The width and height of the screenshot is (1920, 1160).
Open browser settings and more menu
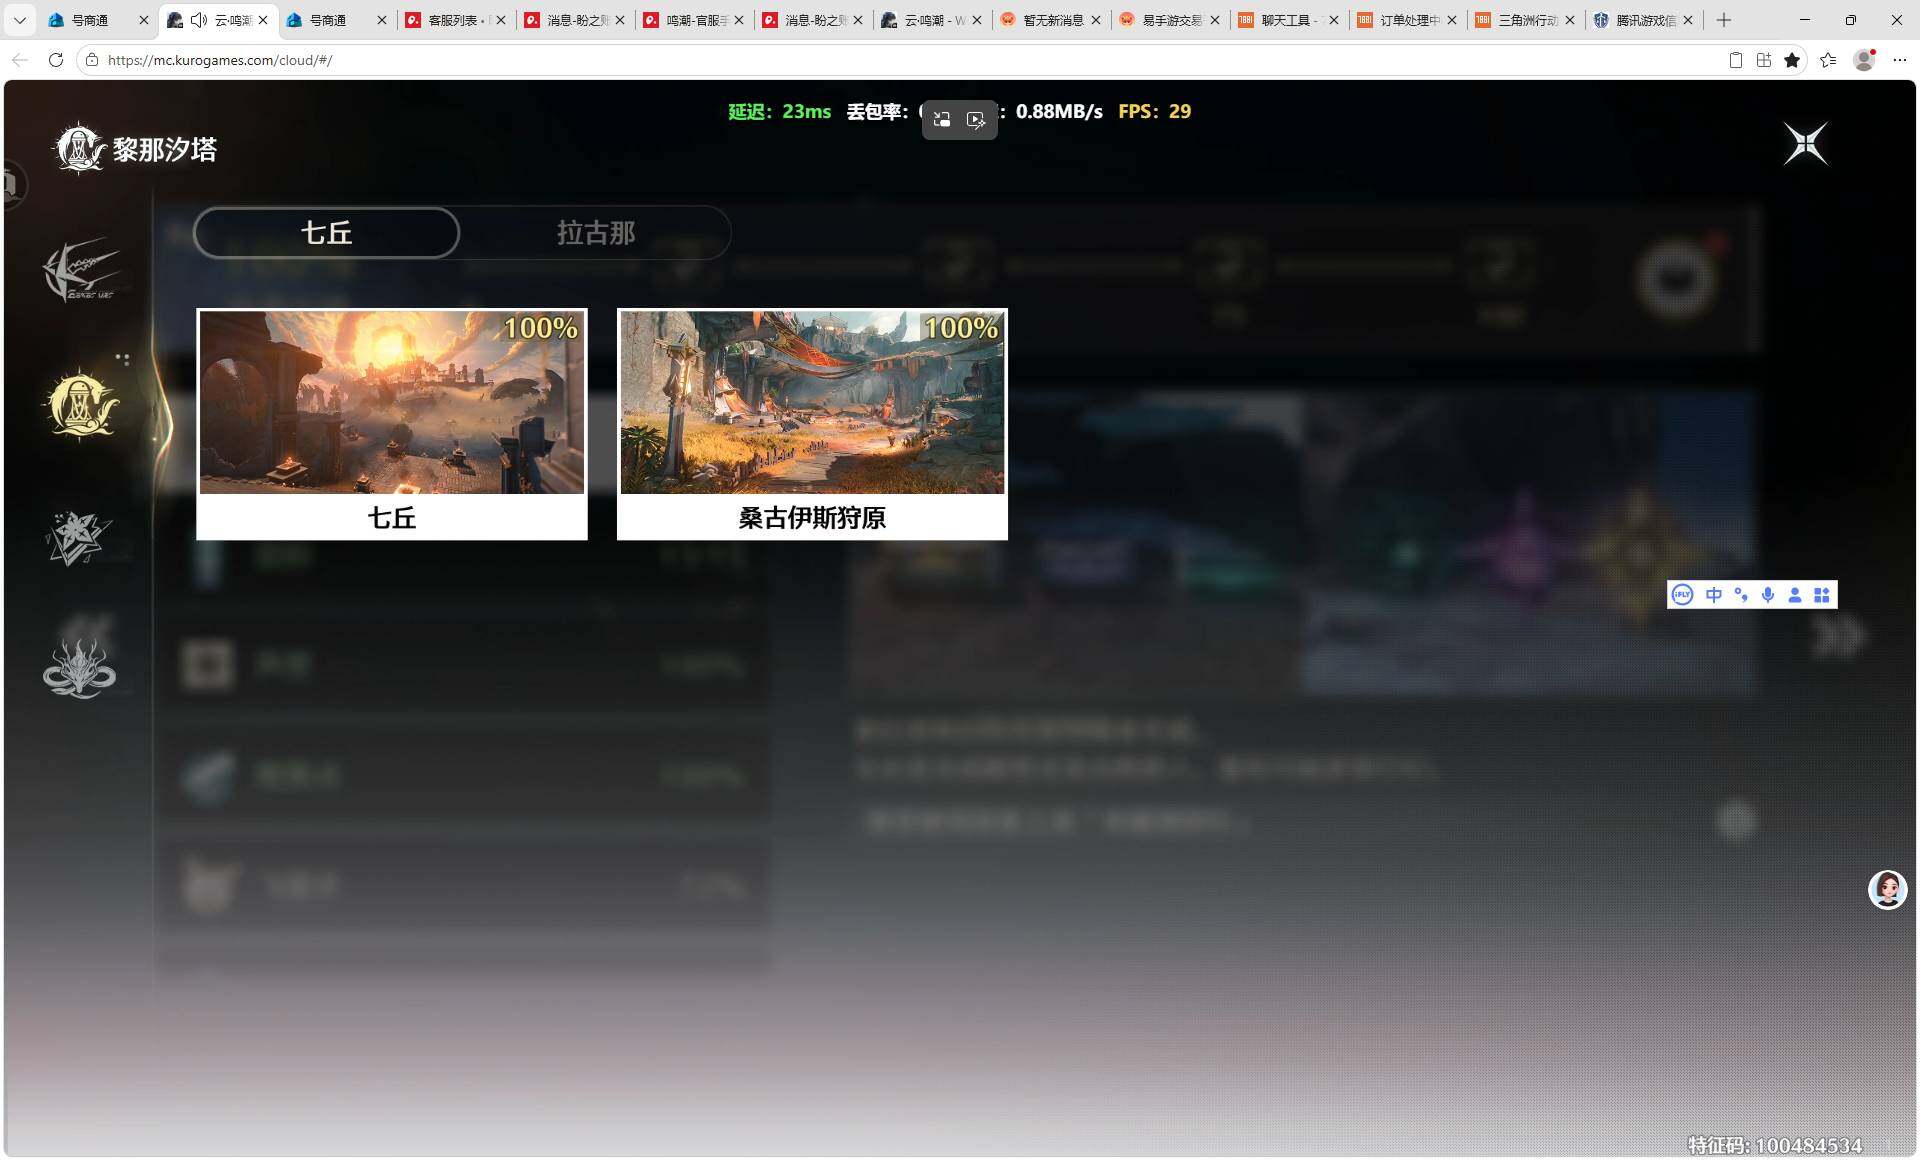coord(1900,60)
